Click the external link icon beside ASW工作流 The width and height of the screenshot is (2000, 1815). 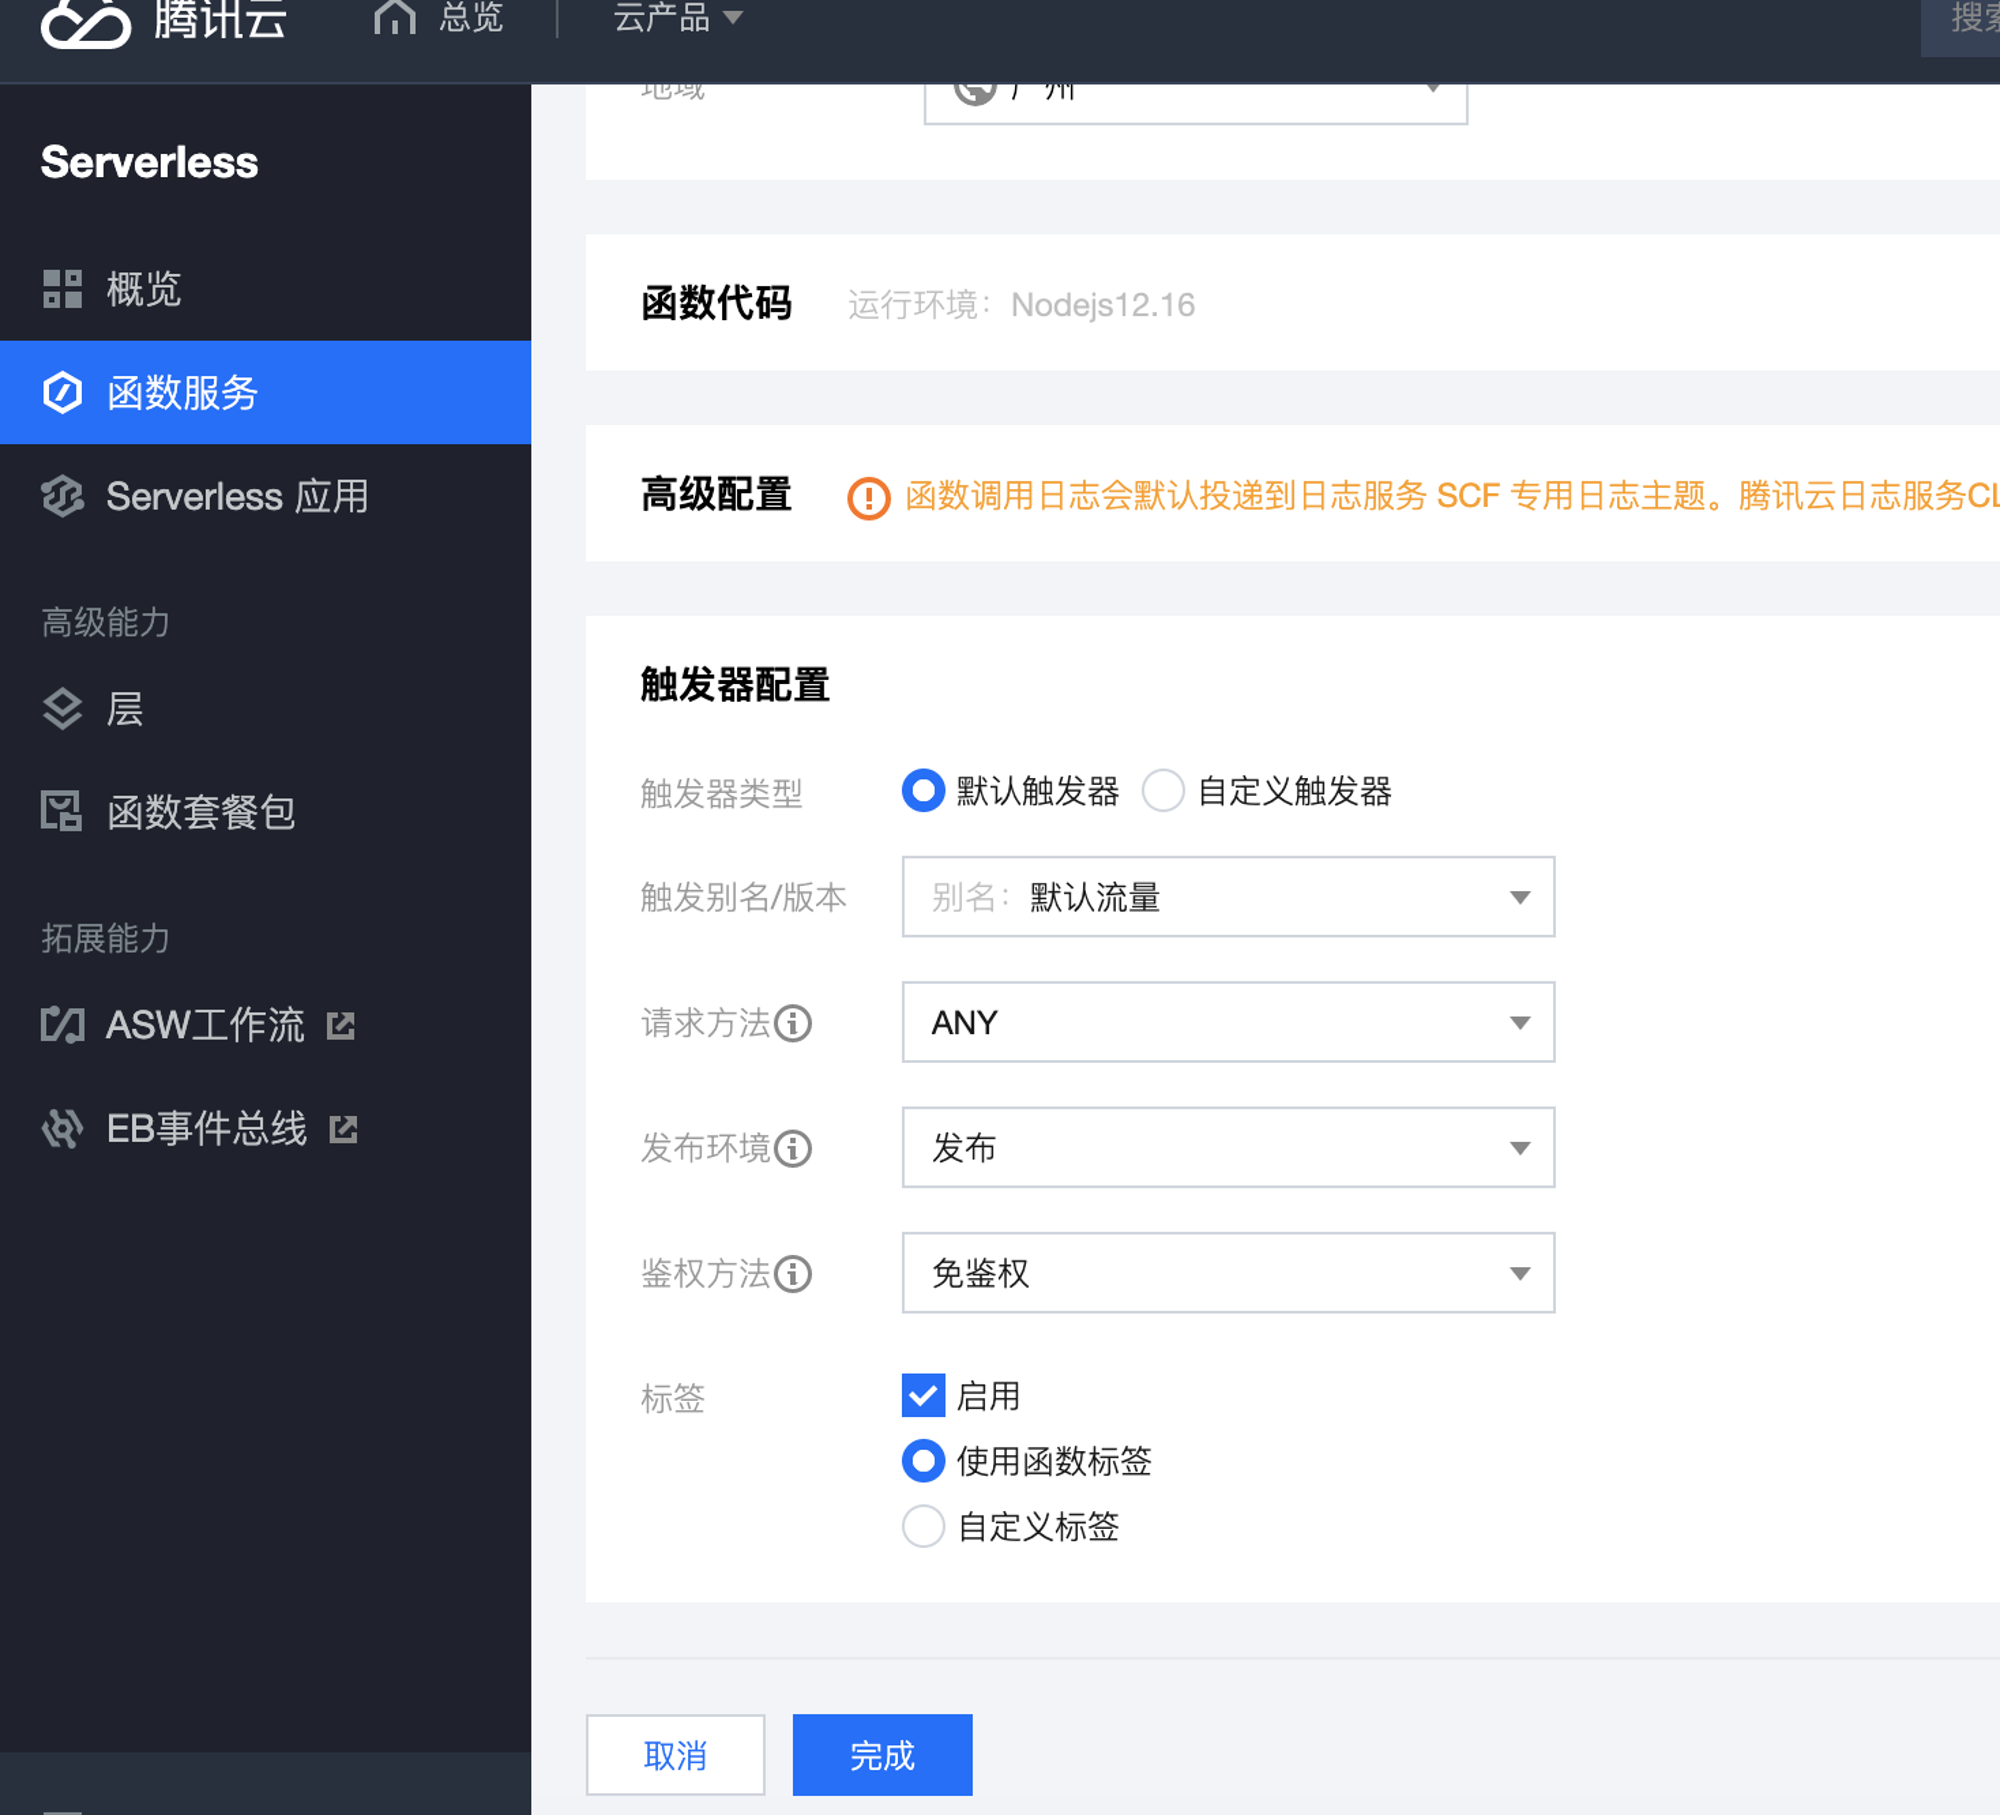pos(341,1026)
